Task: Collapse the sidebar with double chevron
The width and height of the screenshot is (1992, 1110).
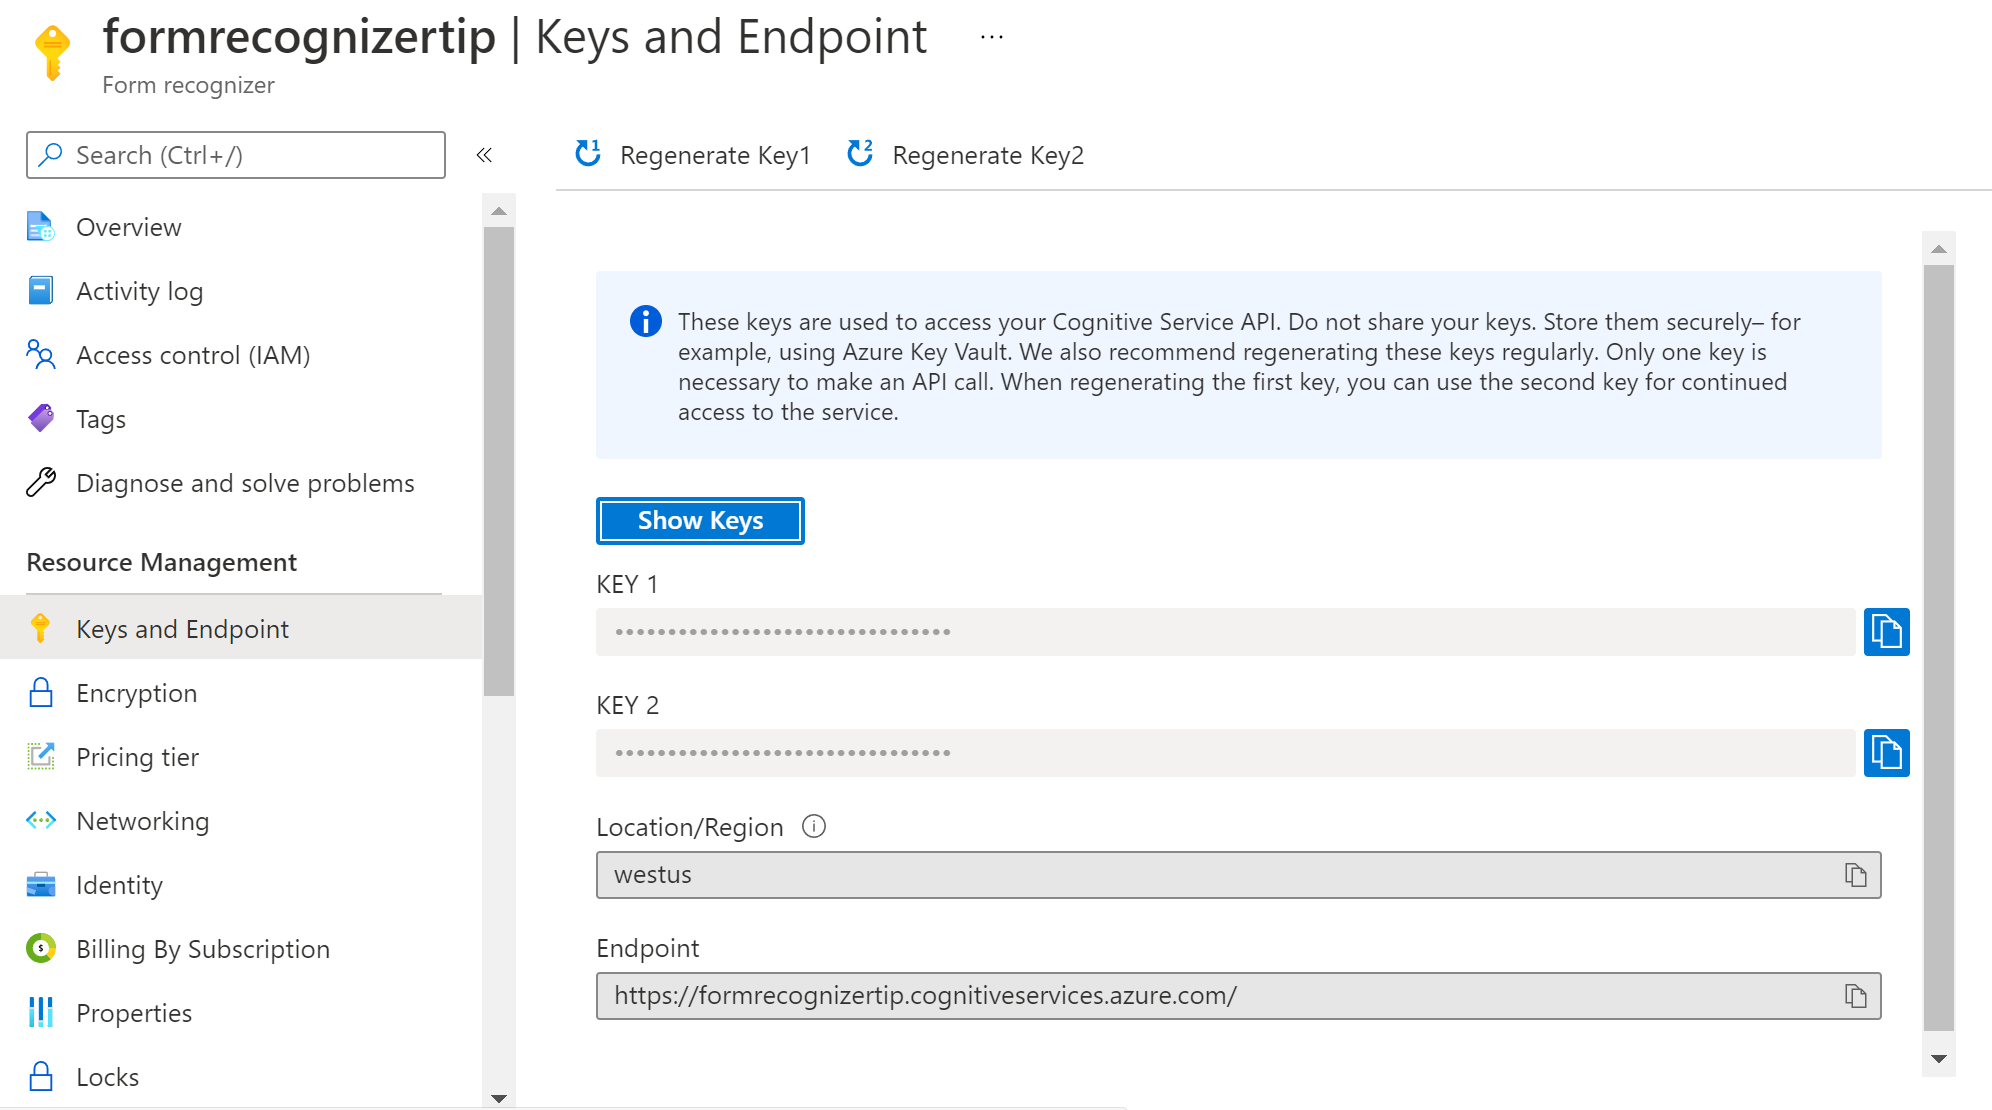Action: coord(485,155)
